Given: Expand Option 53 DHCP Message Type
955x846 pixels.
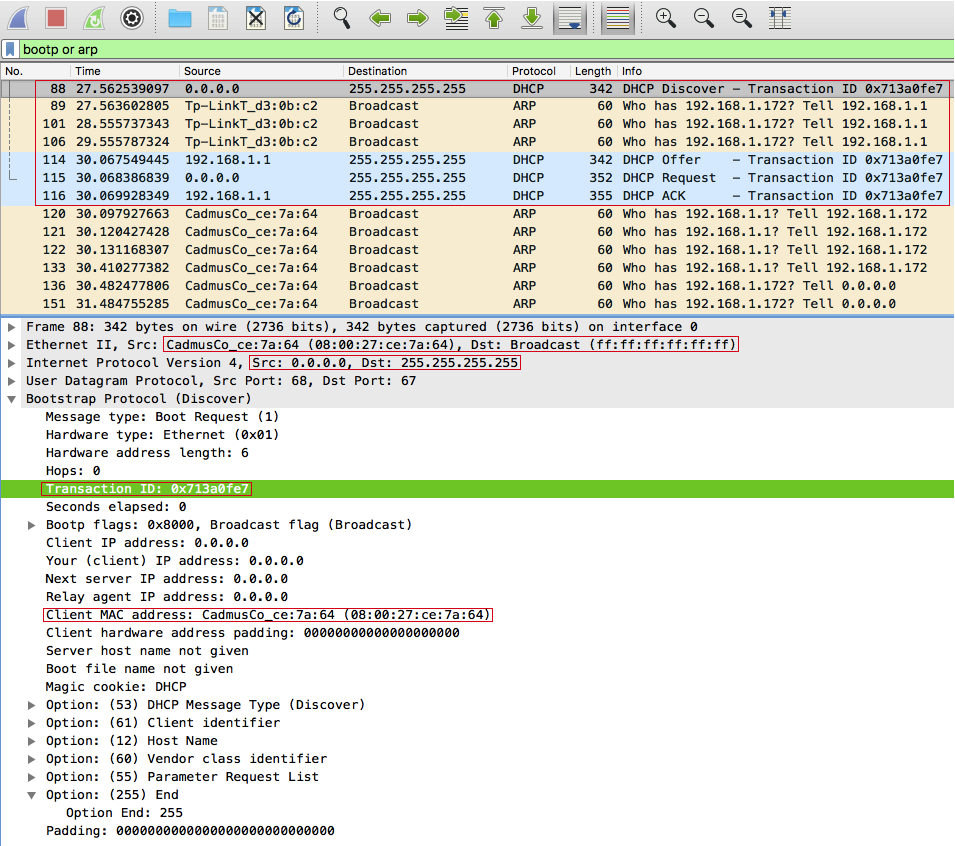Looking at the screenshot, I should (x=32, y=704).
